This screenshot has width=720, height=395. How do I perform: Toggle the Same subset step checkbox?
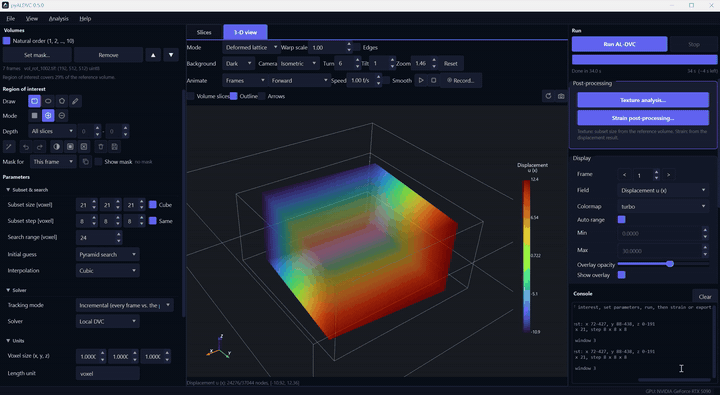[x=153, y=221]
